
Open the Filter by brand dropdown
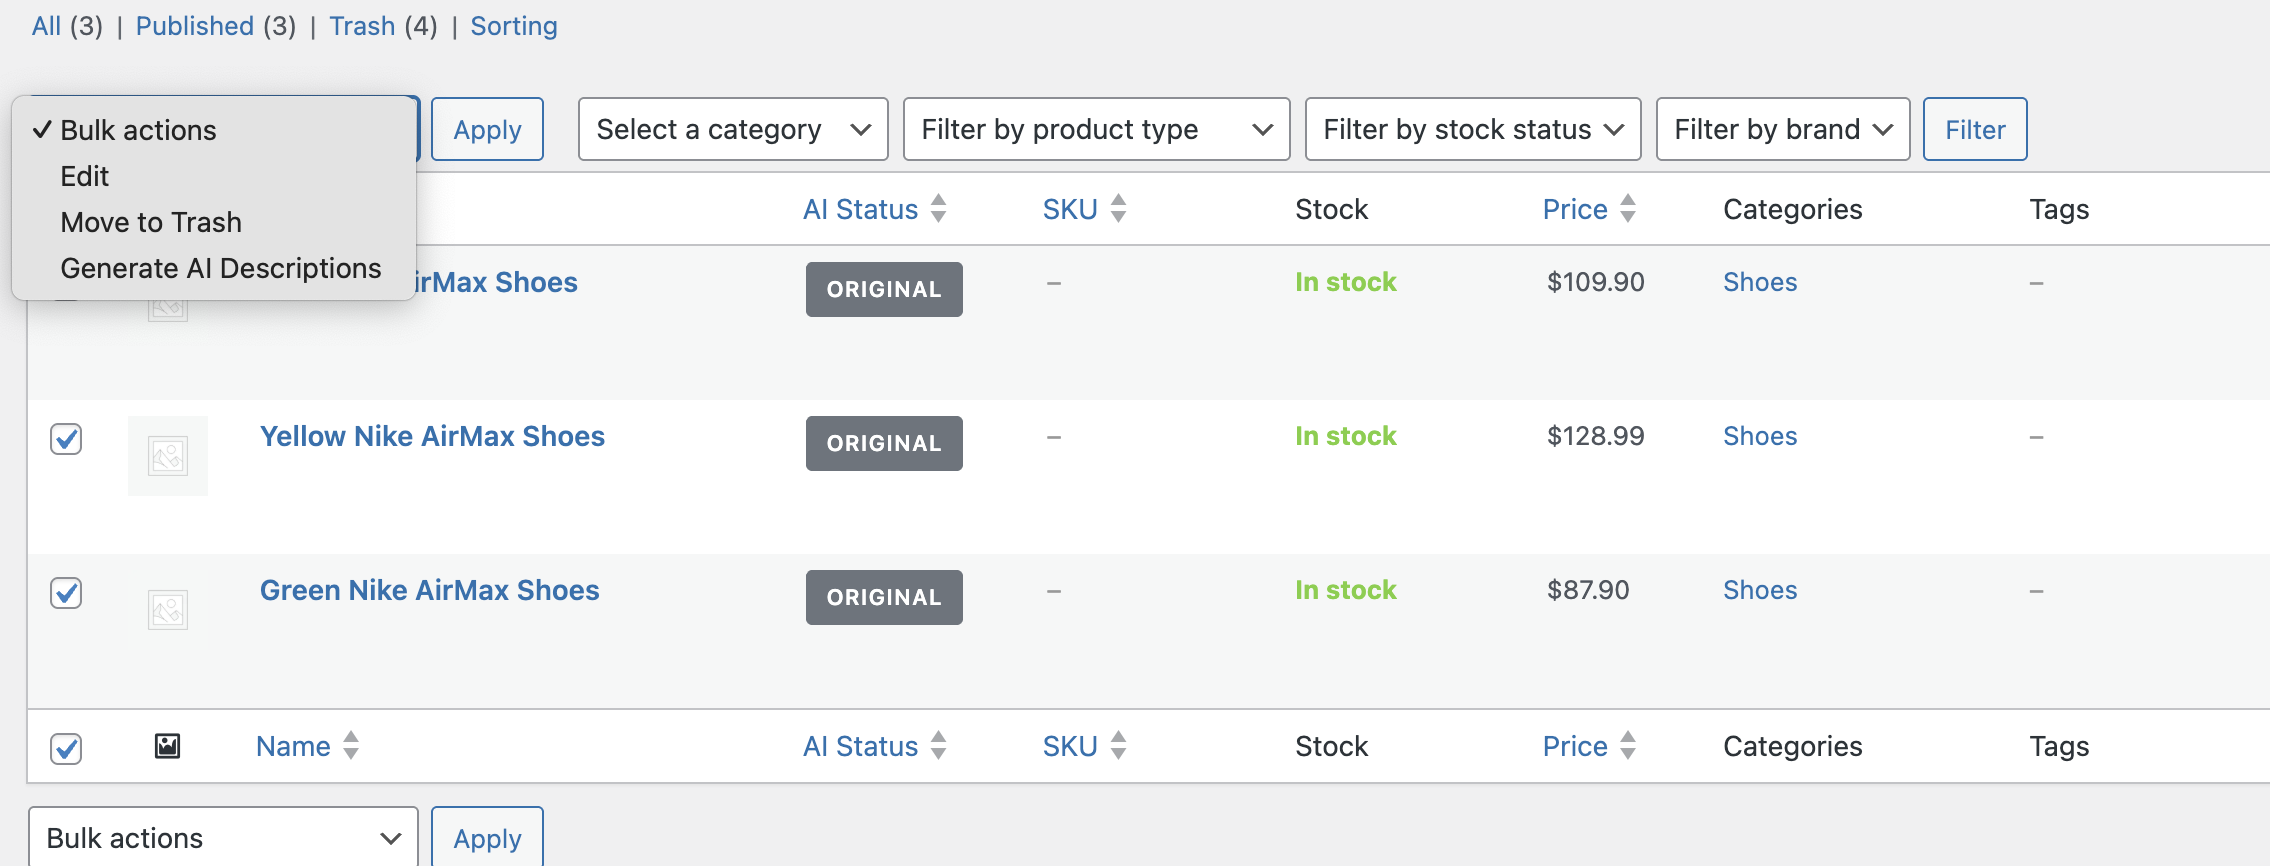coord(1782,129)
